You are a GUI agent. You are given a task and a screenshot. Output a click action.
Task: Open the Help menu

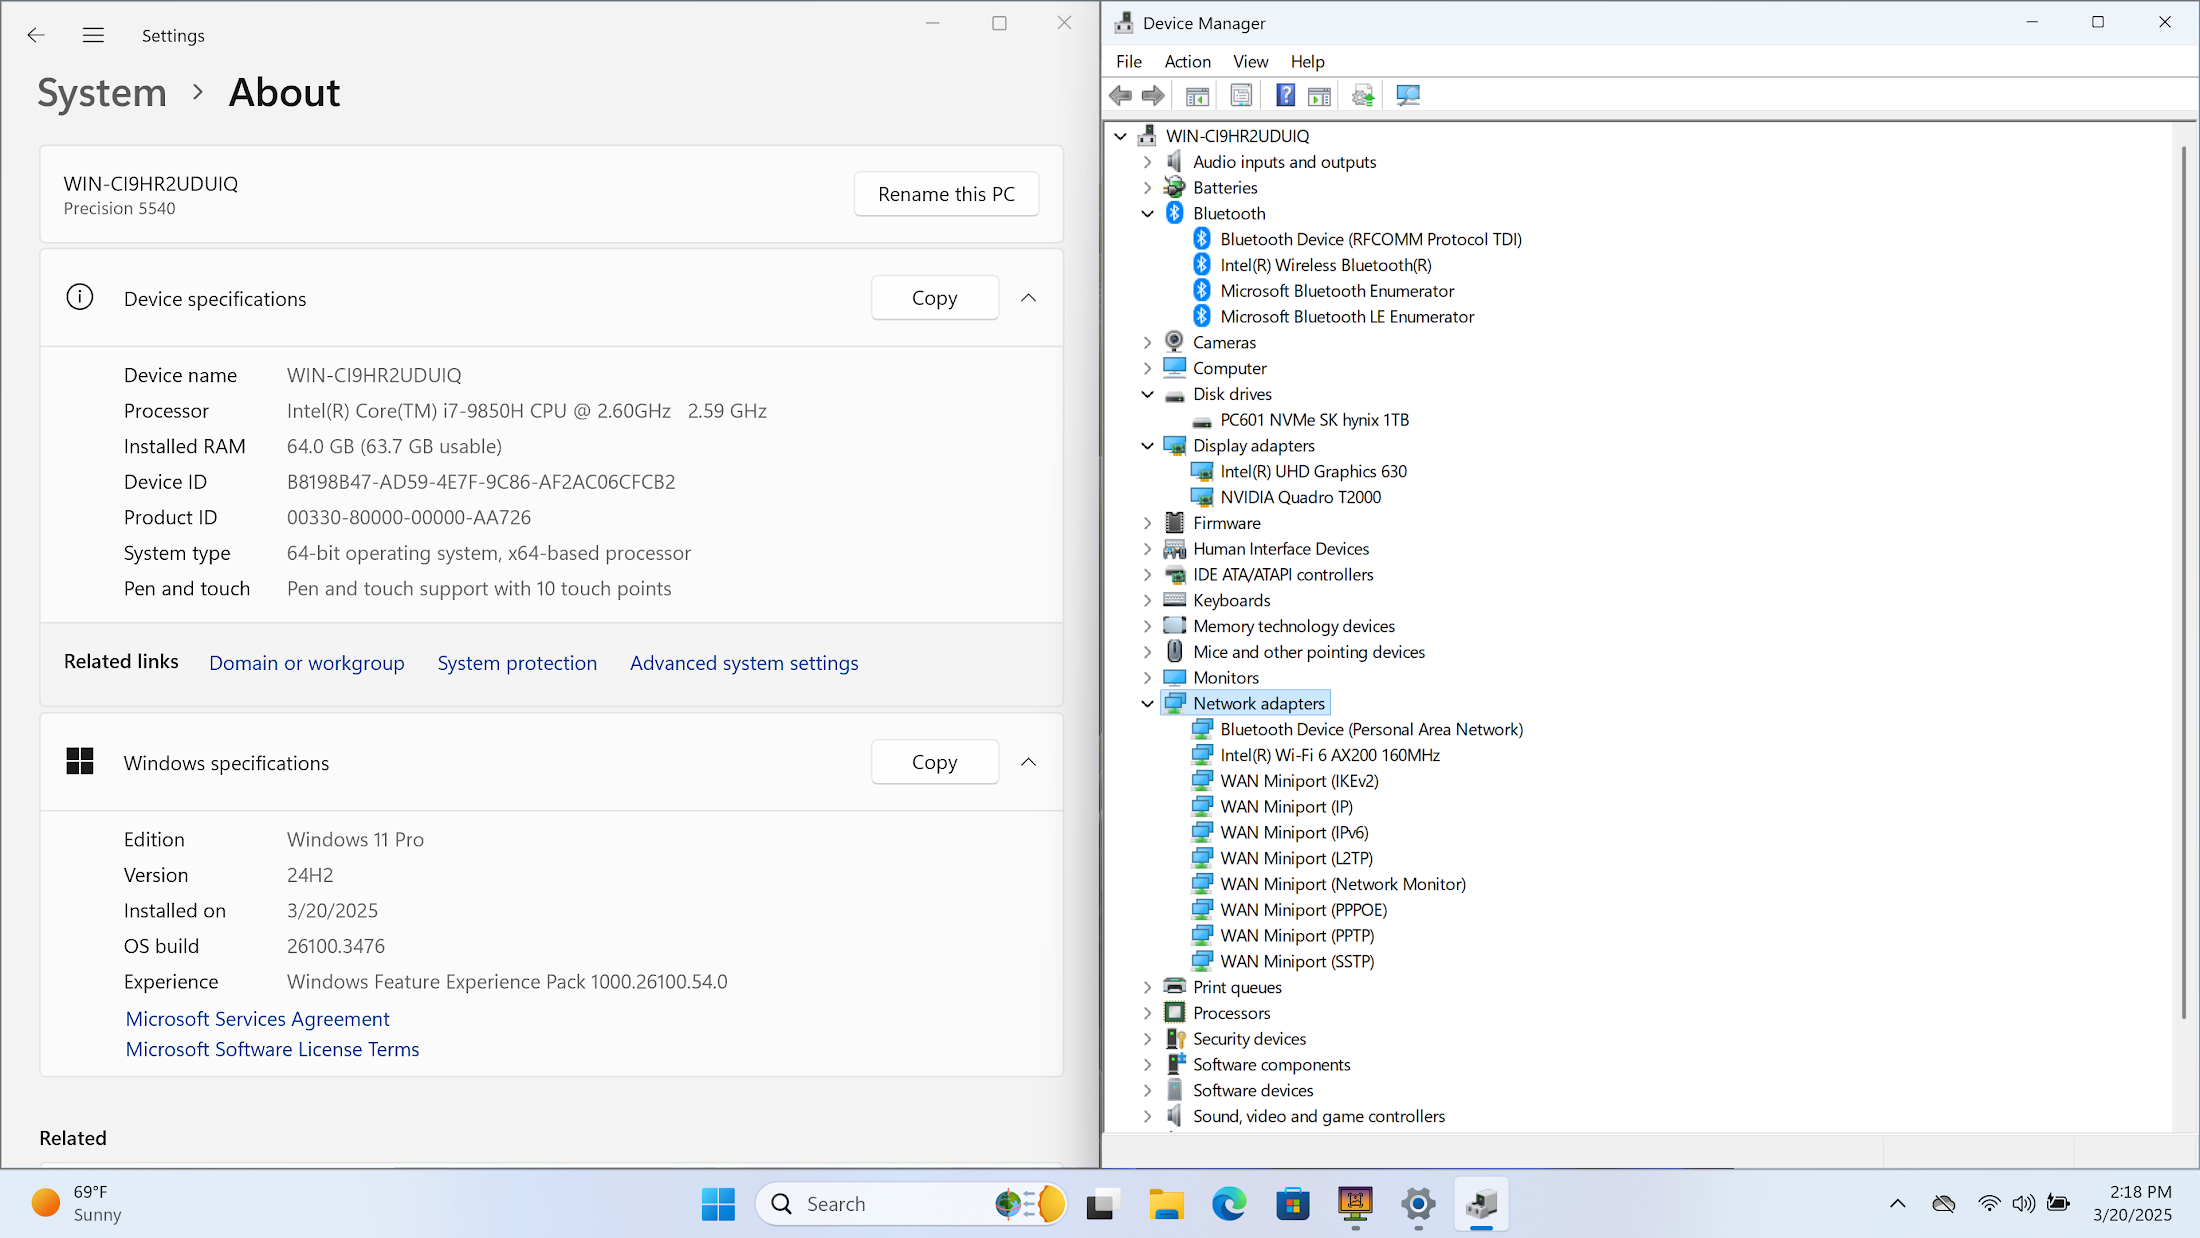tap(1307, 62)
